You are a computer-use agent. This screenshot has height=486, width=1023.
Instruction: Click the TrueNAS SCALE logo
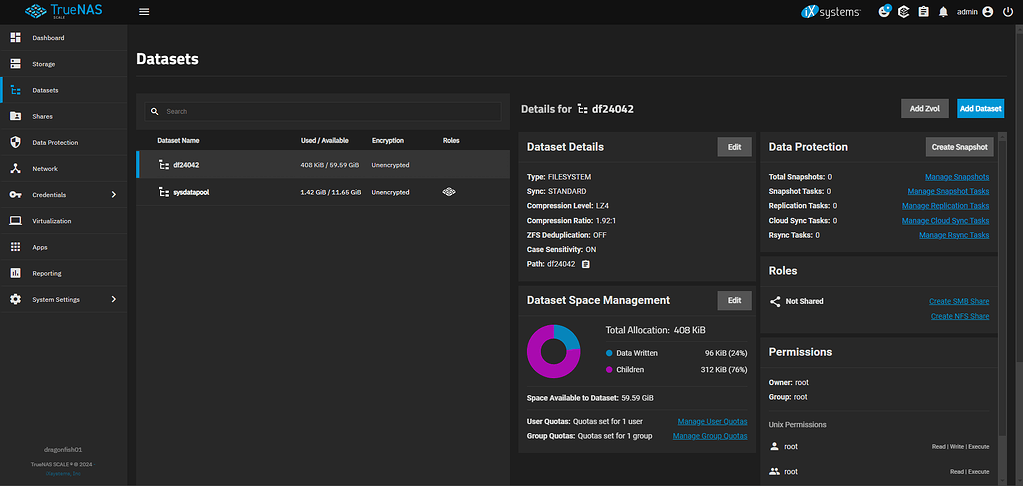[65, 11]
